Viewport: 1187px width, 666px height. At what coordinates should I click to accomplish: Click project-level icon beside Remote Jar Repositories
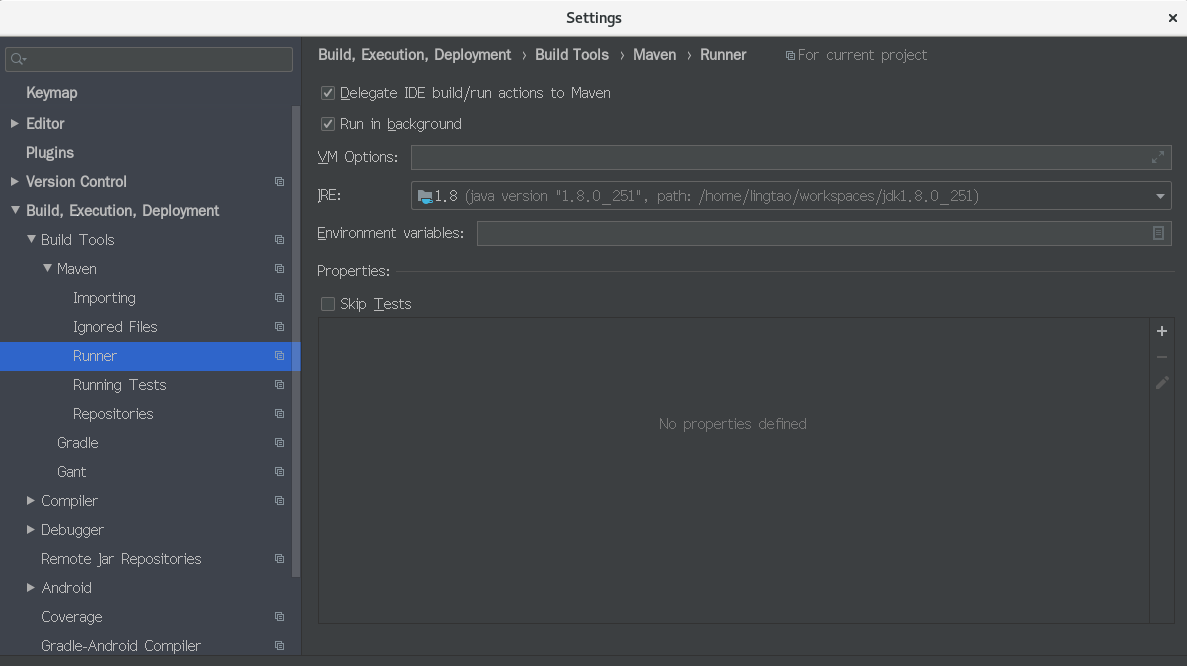click(279, 559)
